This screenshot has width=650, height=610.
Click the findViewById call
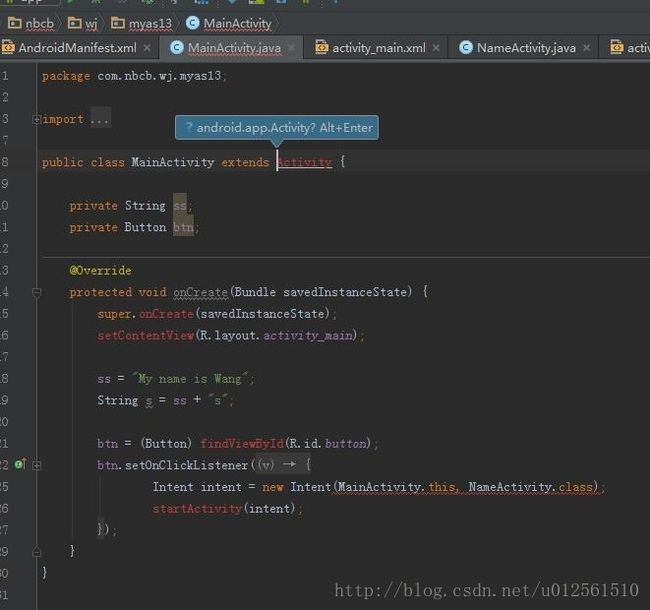click(242, 444)
